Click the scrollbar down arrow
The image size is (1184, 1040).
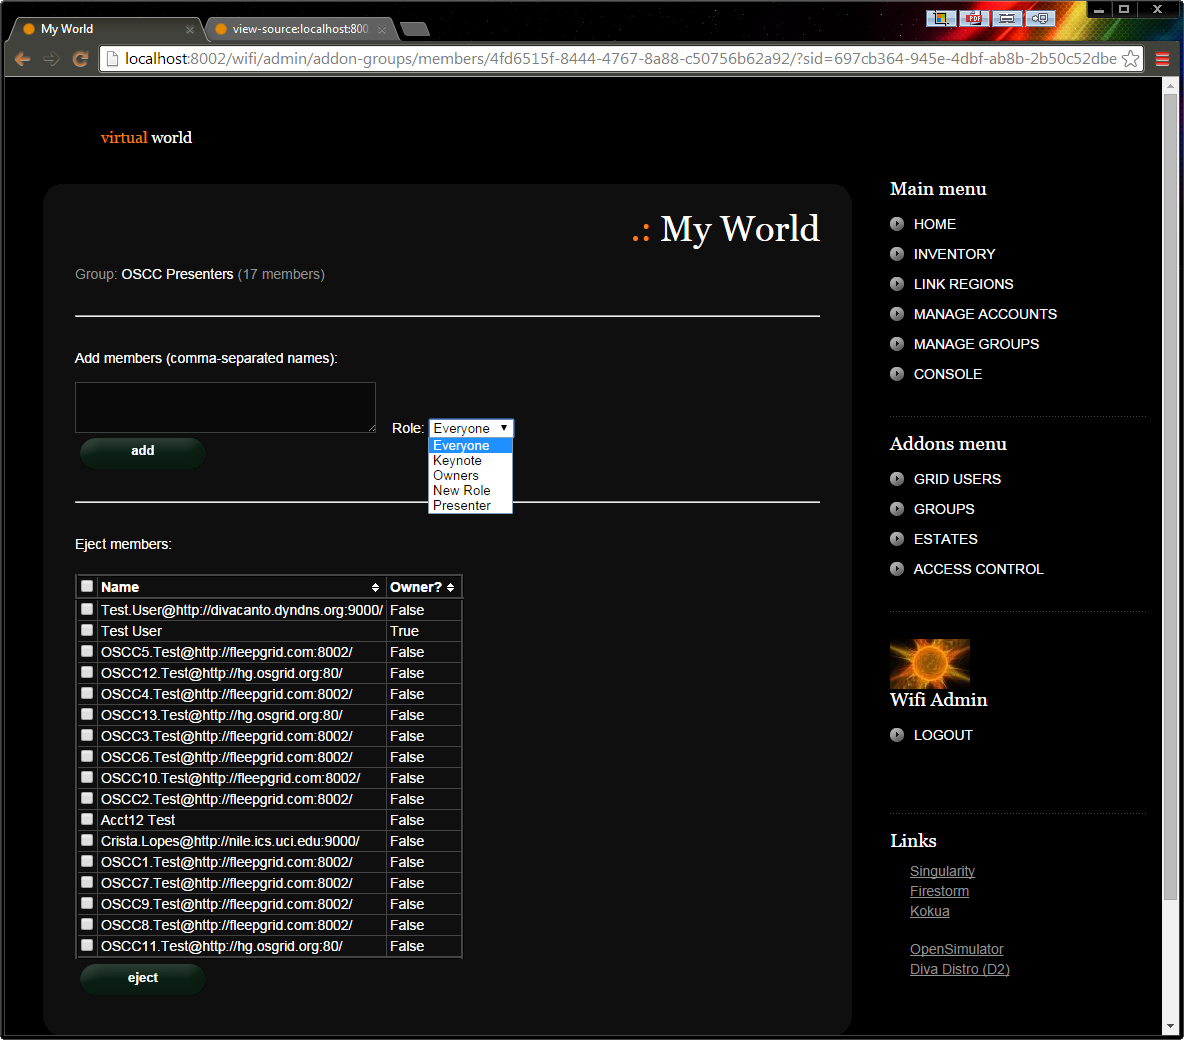pyautogui.click(x=1170, y=1026)
